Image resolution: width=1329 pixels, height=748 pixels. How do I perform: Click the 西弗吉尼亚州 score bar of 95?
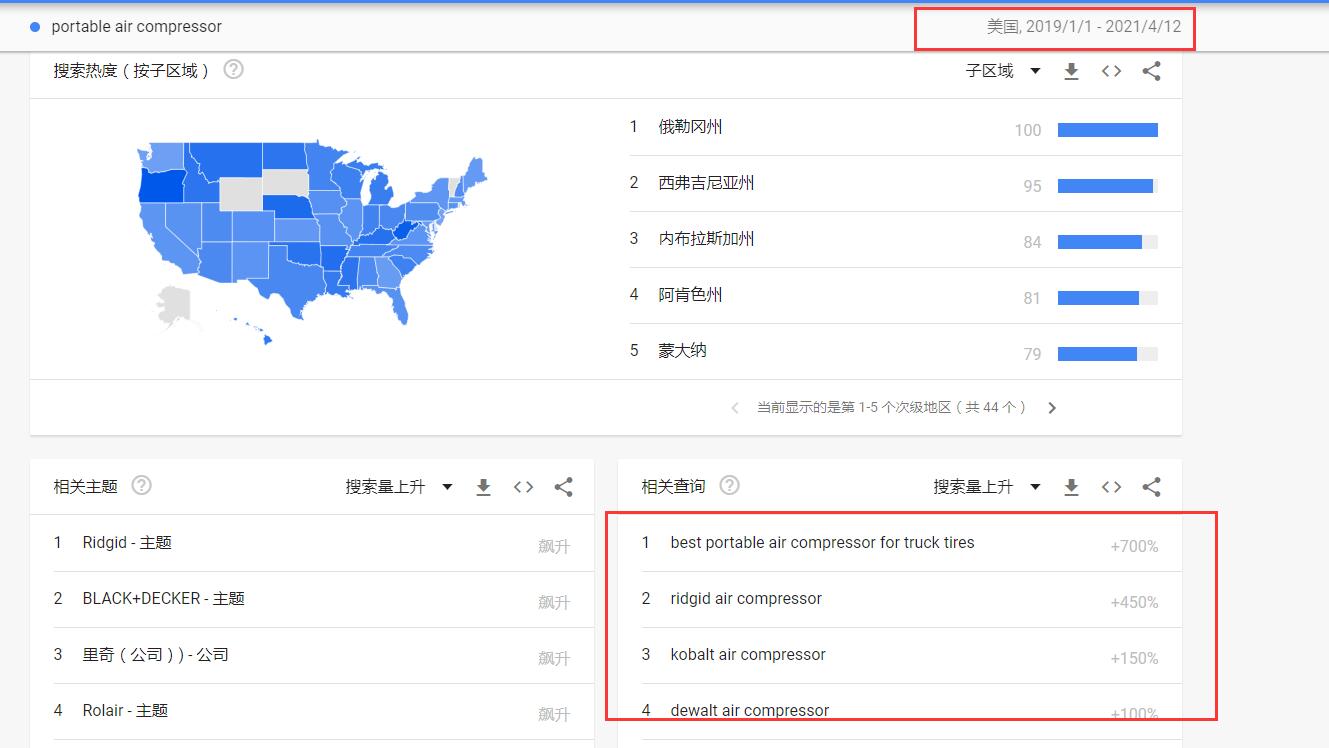[x=1107, y=186]
